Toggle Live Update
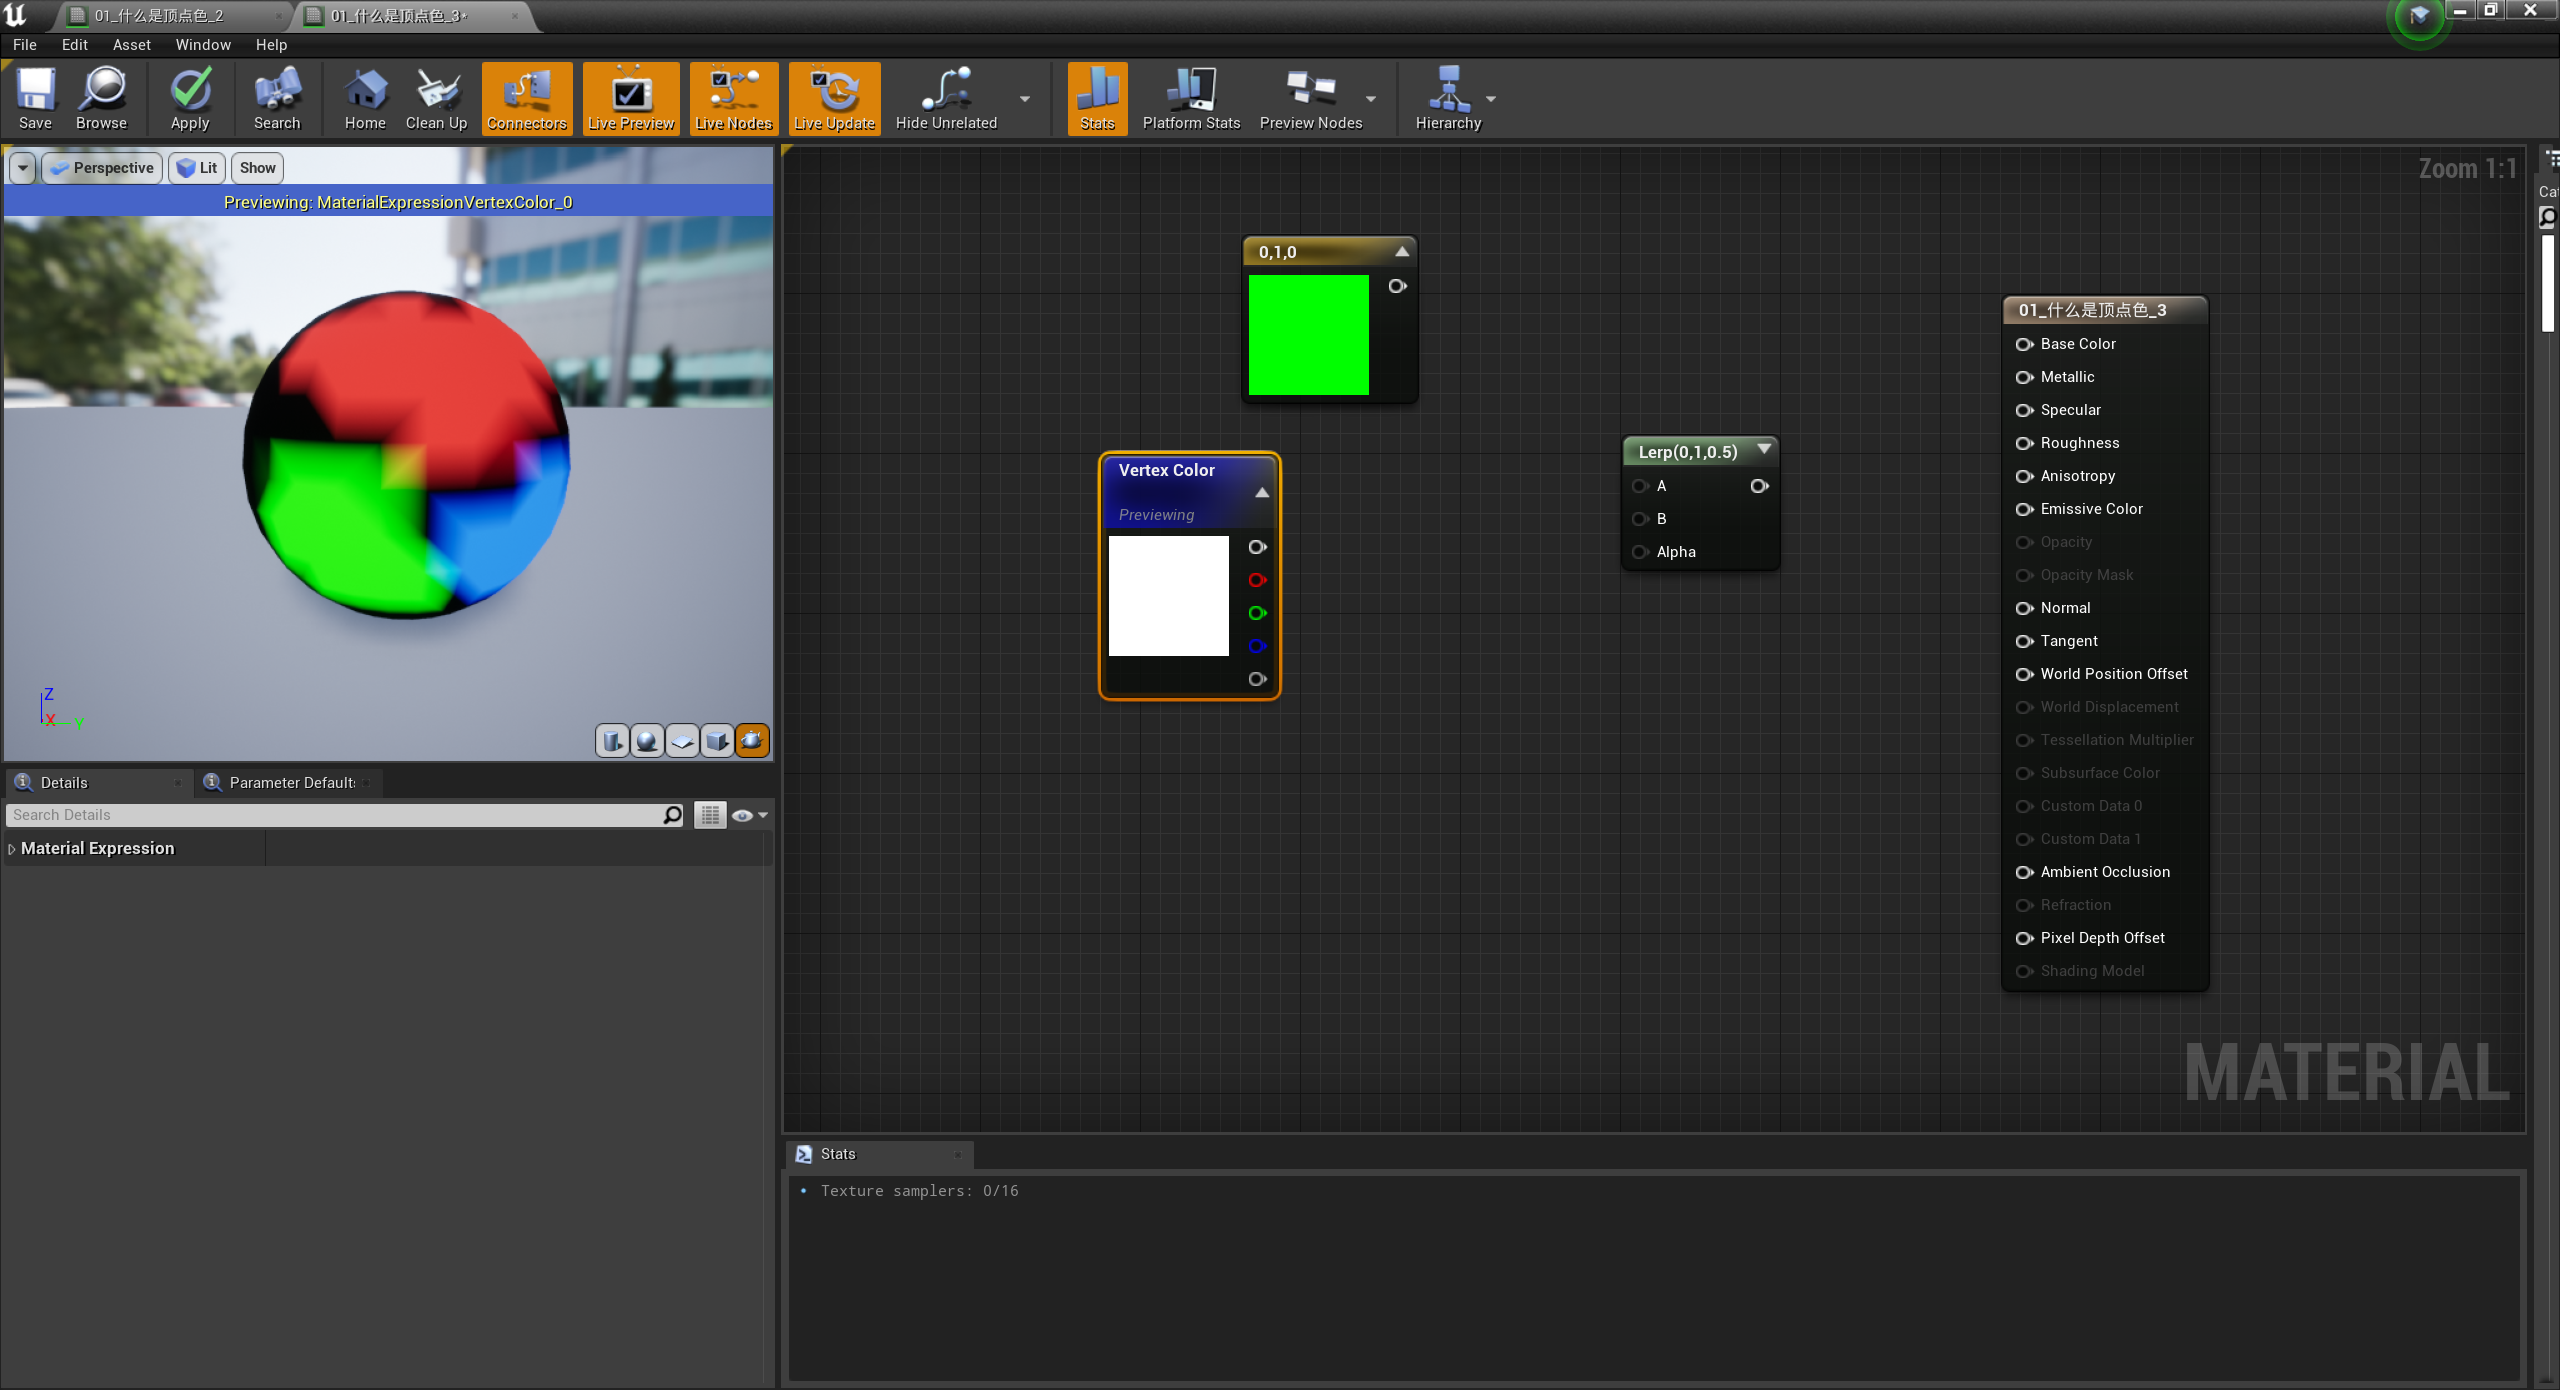2560x1390 pixels. tap(833, 97)
